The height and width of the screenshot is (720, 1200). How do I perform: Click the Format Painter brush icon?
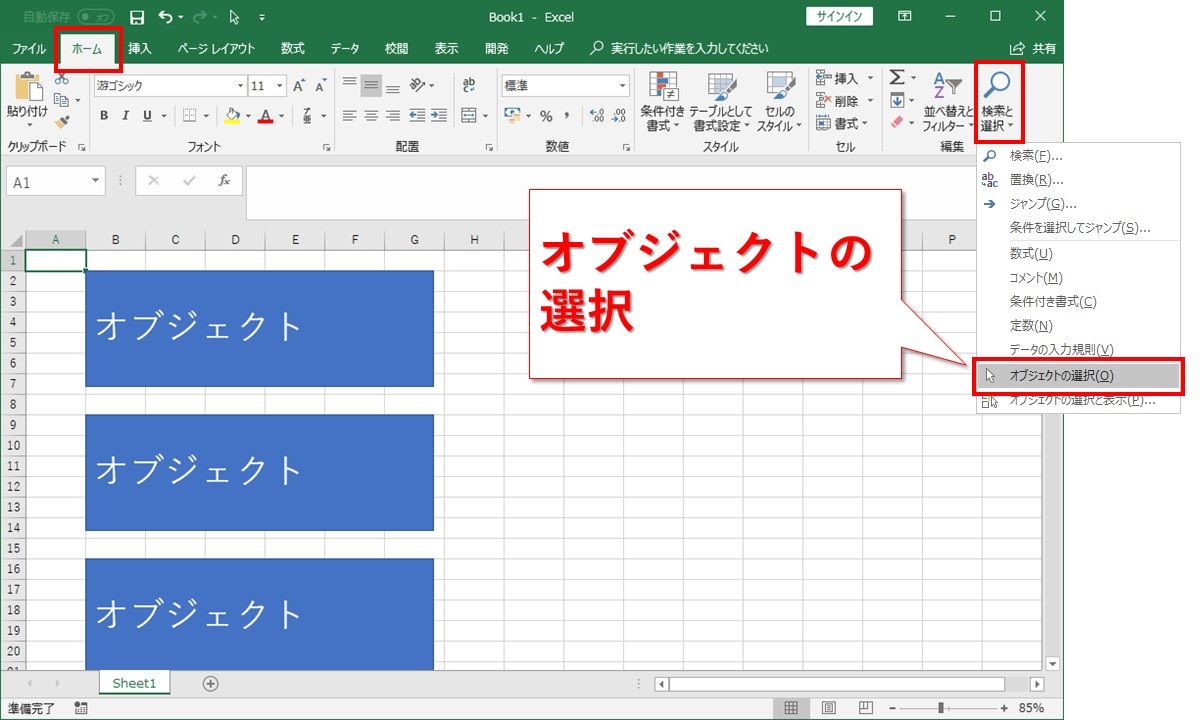tap(62, 121)
